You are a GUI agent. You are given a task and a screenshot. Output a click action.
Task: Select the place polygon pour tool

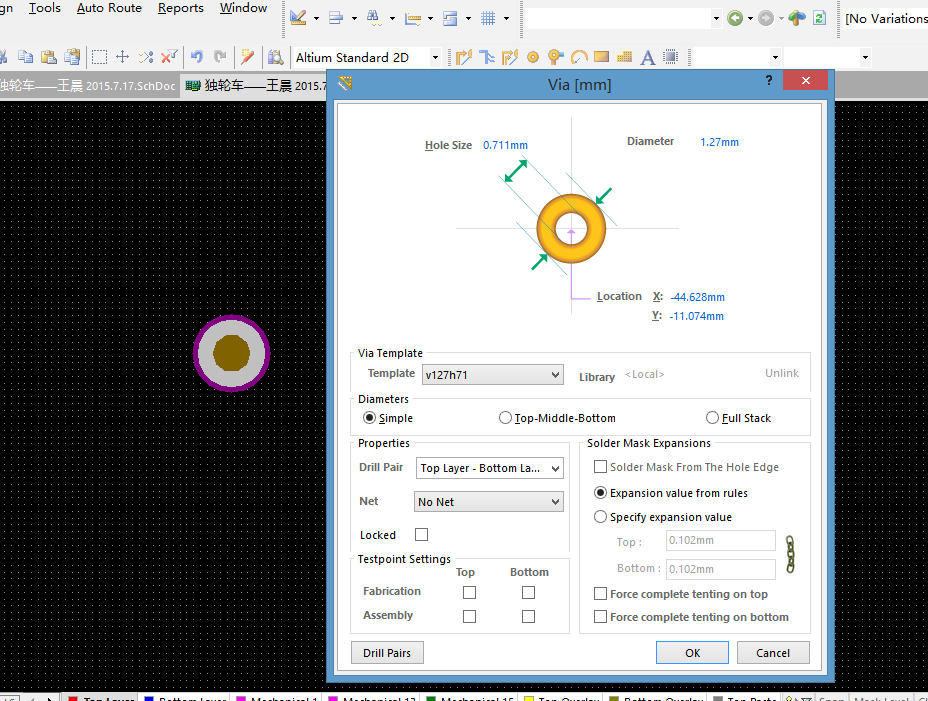(624, 57)
